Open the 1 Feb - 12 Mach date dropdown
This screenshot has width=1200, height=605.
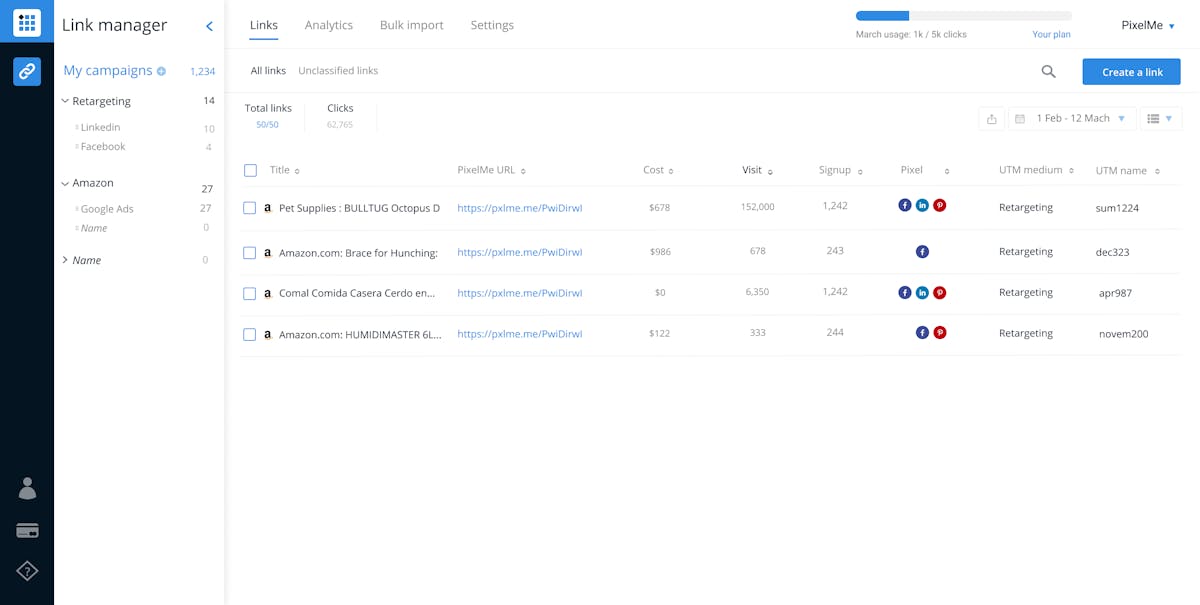[x=1072, y=119]
